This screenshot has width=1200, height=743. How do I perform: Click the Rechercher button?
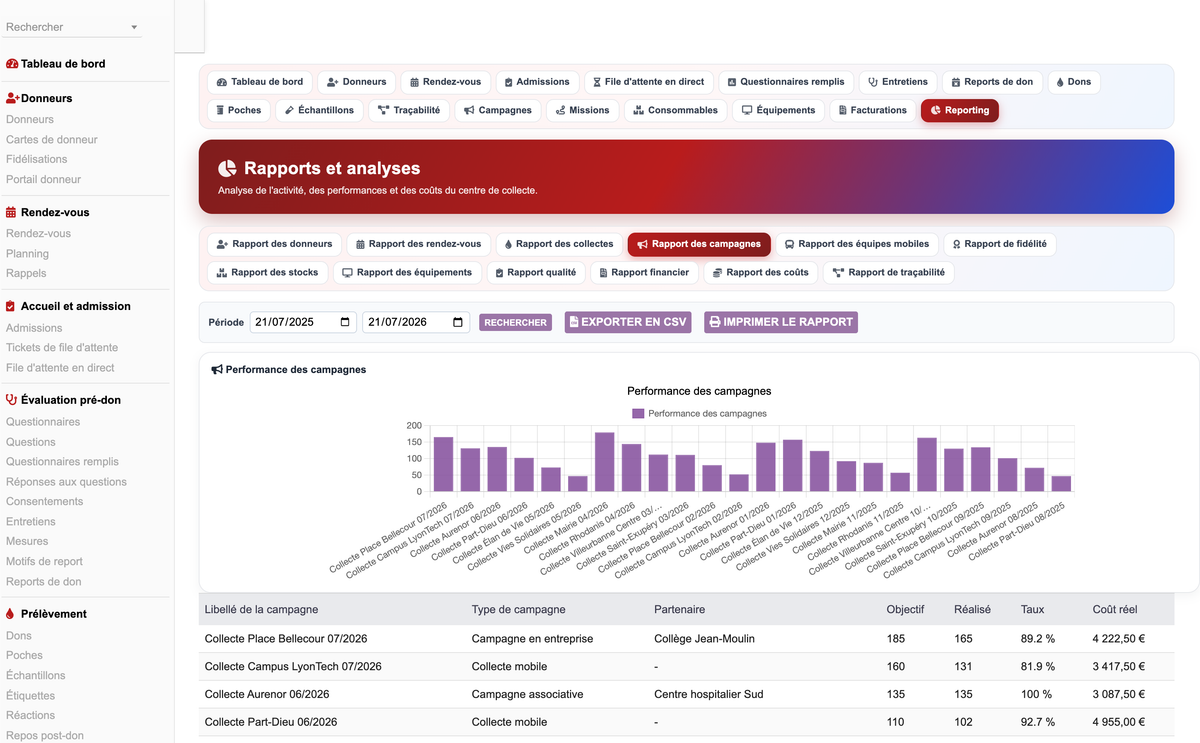point(515,323)
